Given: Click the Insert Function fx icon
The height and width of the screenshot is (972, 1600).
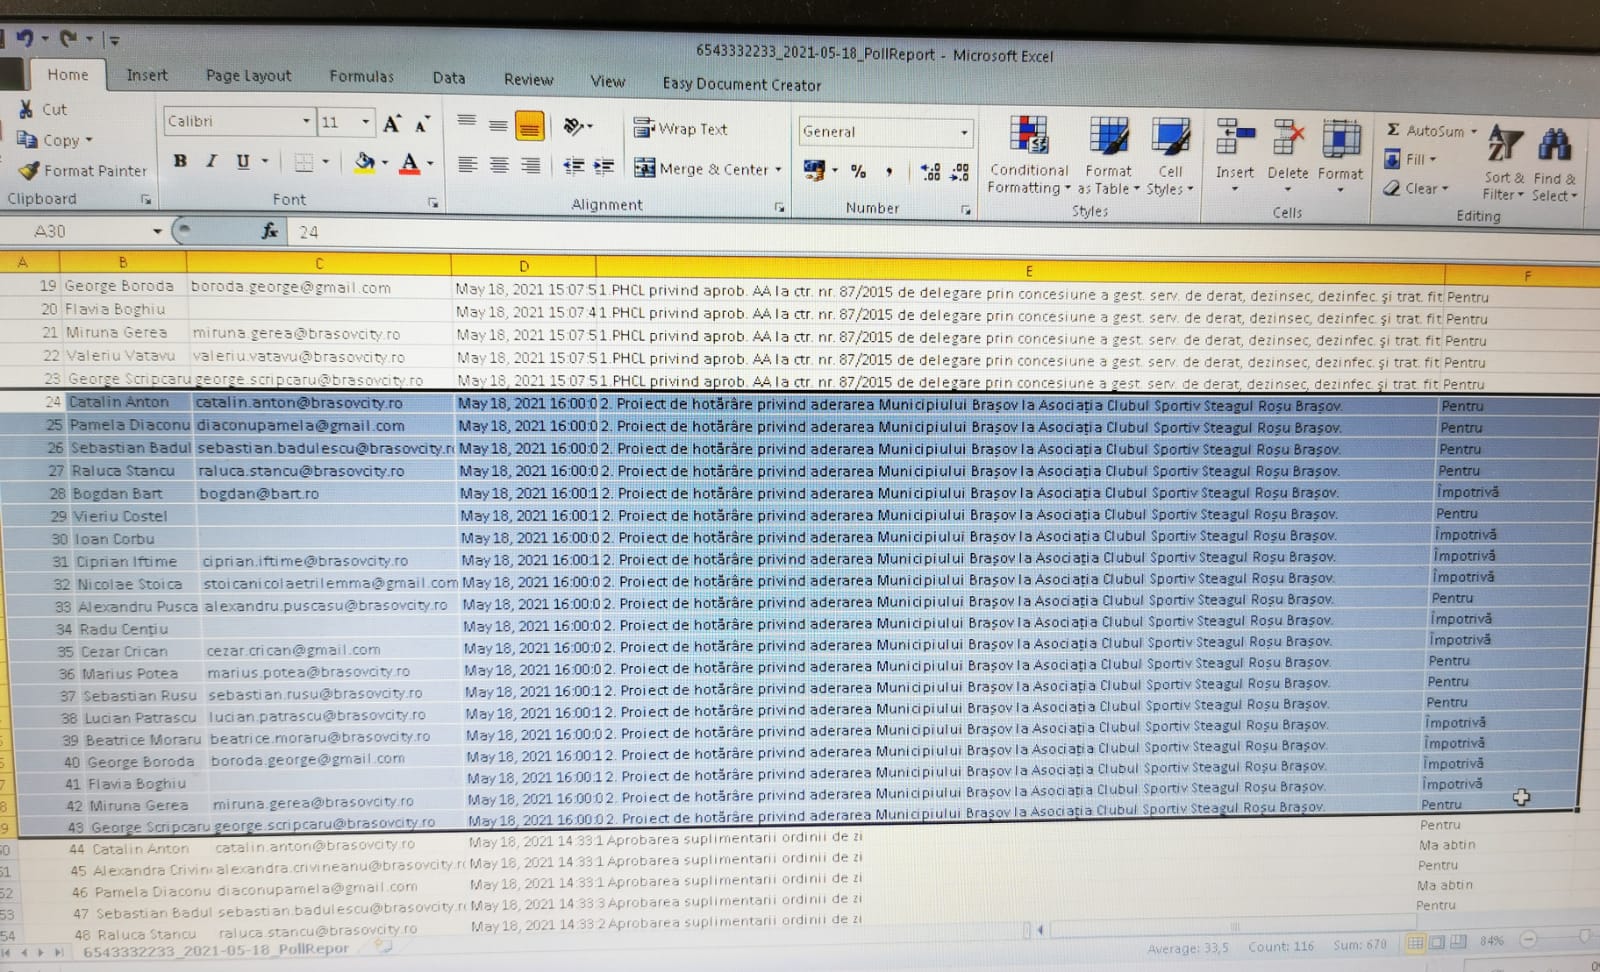Looking at the screenshot, I should point(269,231).
